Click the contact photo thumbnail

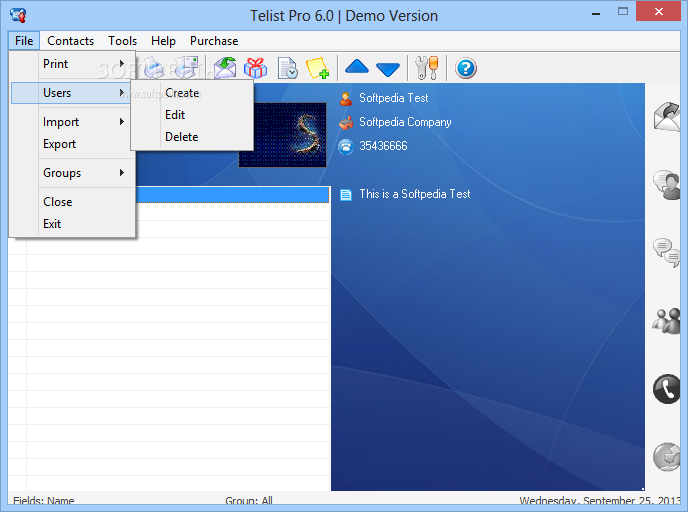[290, 135]
